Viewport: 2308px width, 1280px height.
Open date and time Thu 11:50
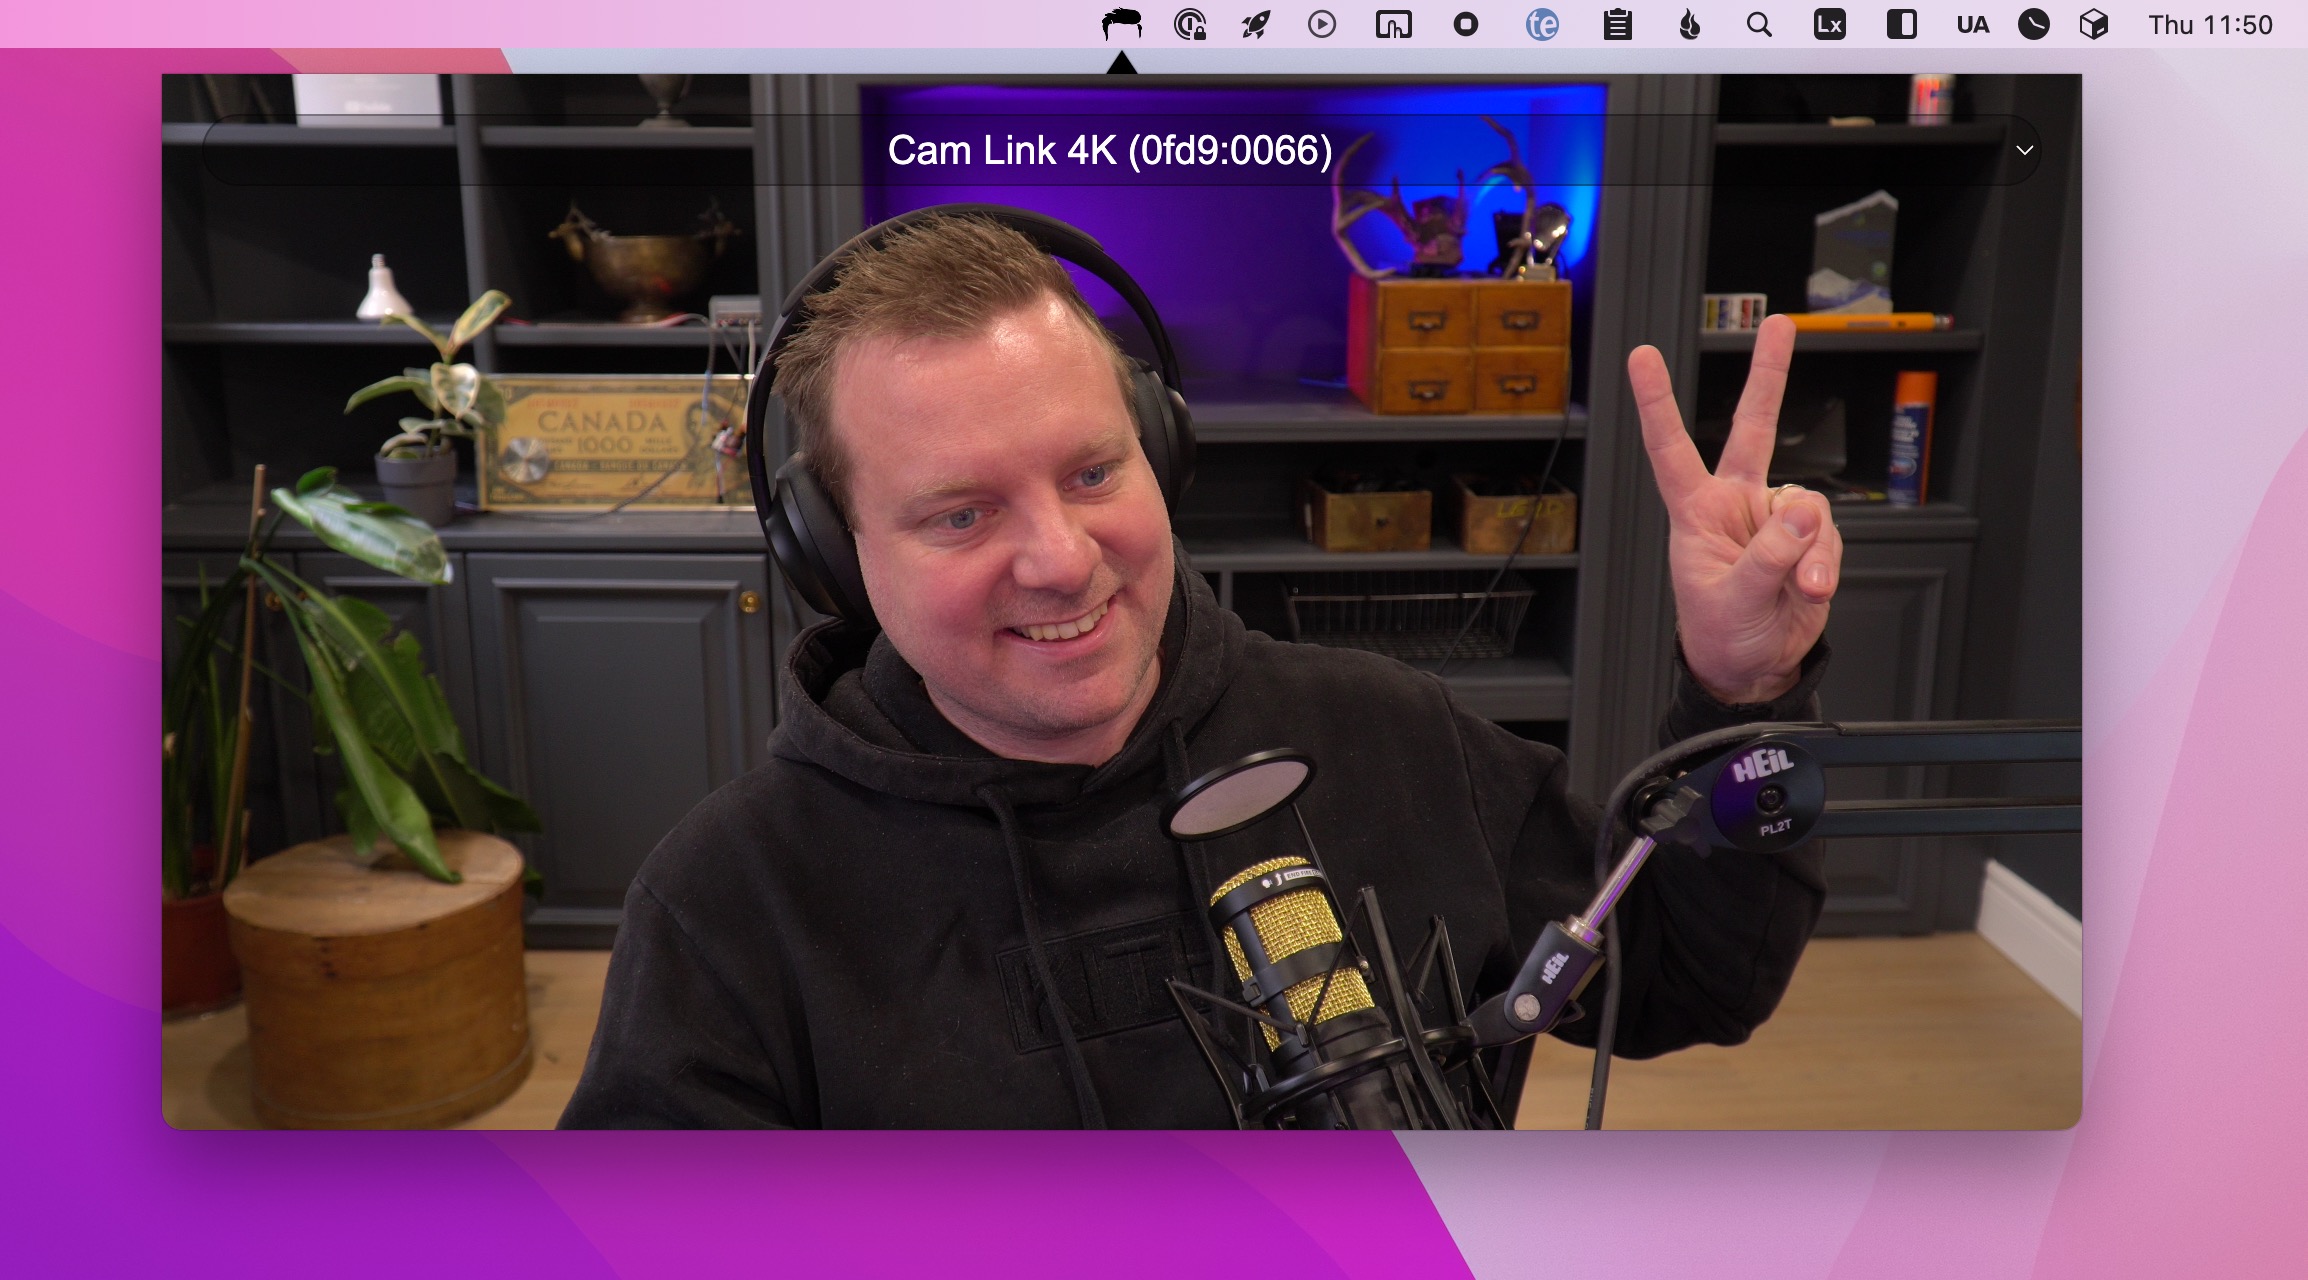pyautogui.click(x=2211, y=24)
